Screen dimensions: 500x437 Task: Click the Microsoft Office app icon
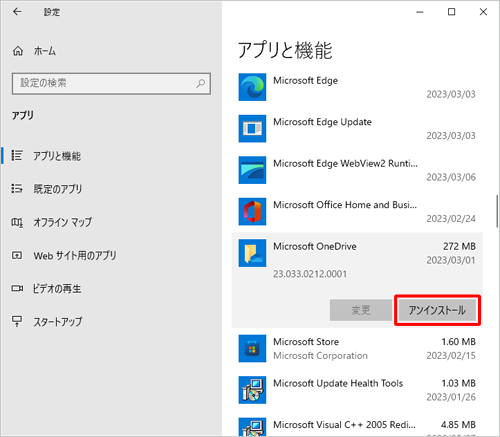point(252,211)
